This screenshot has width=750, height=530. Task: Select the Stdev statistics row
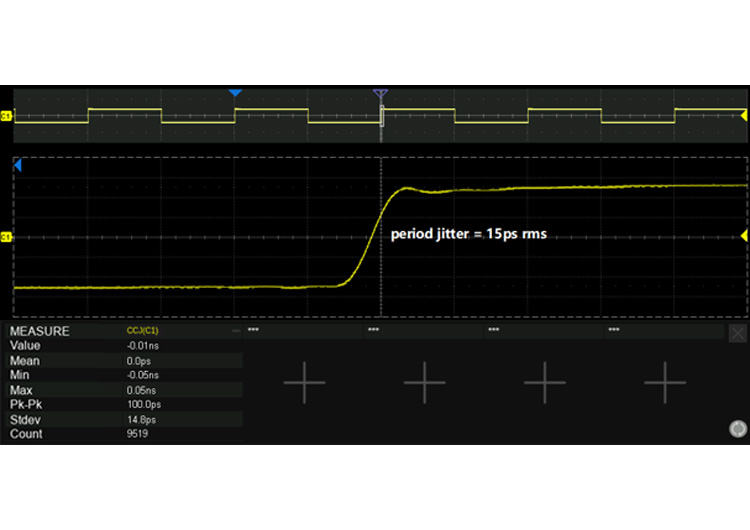pos(122,420)
